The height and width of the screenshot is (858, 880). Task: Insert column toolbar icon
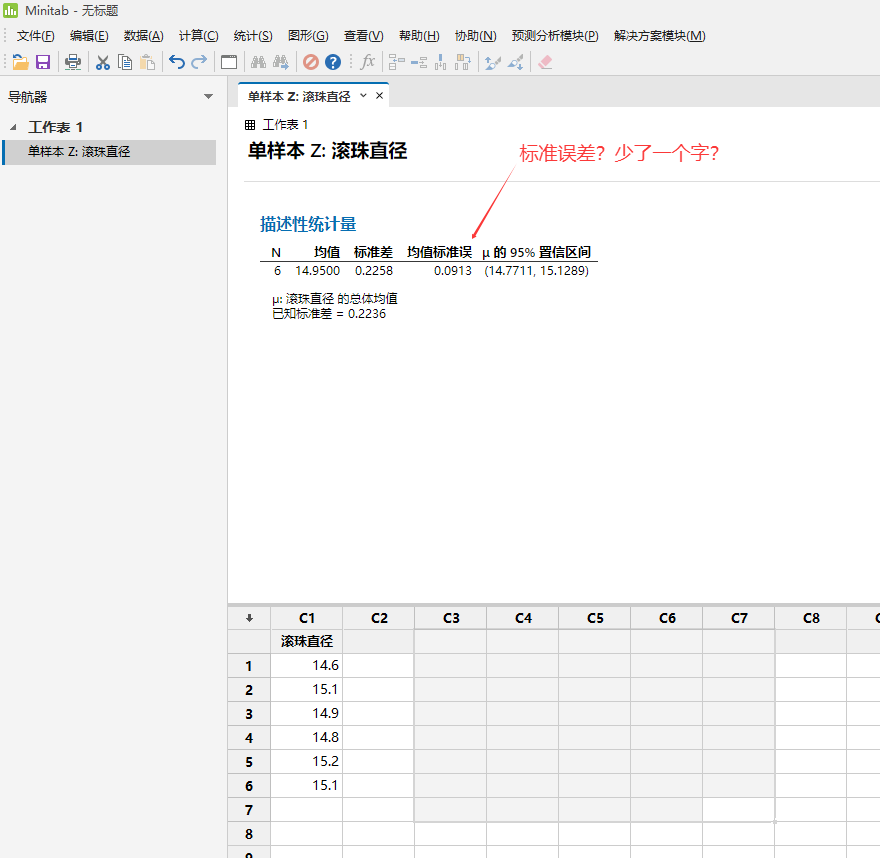point(441,62)
